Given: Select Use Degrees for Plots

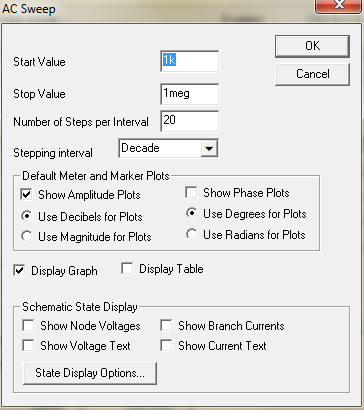Looking at the screenshot, I should [x=191, y=214].
